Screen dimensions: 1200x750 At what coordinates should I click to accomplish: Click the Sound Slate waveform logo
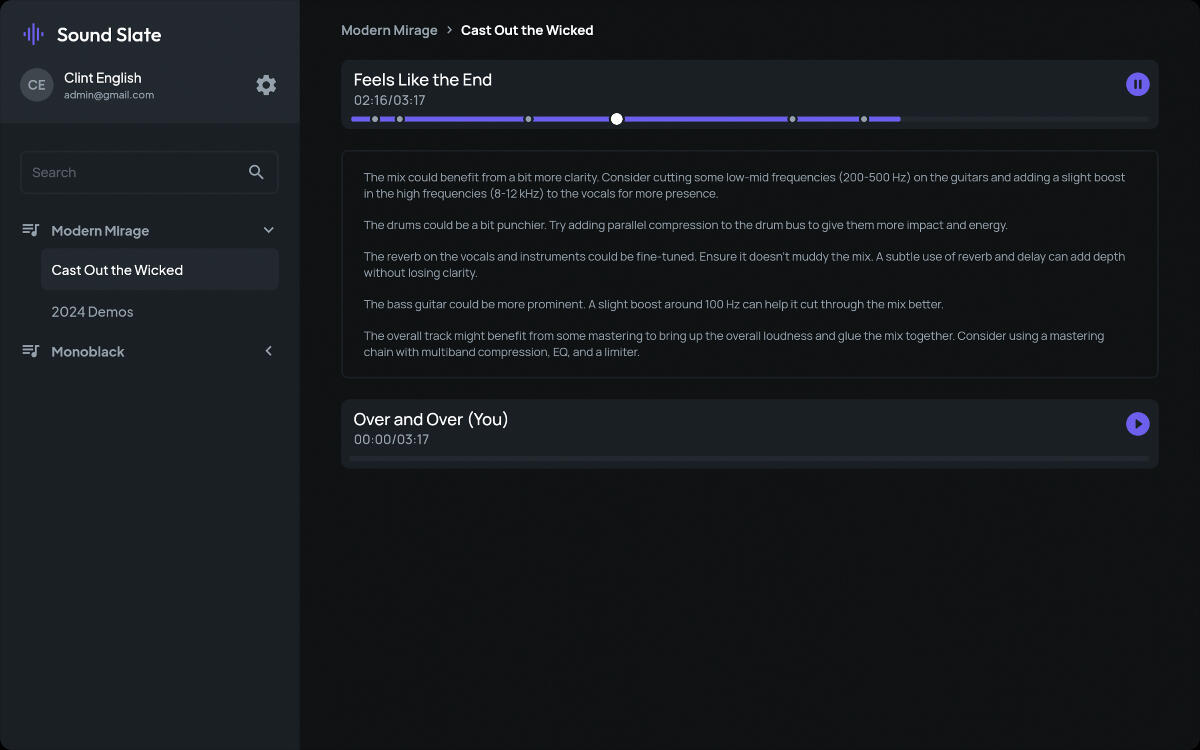coord(33,35)
